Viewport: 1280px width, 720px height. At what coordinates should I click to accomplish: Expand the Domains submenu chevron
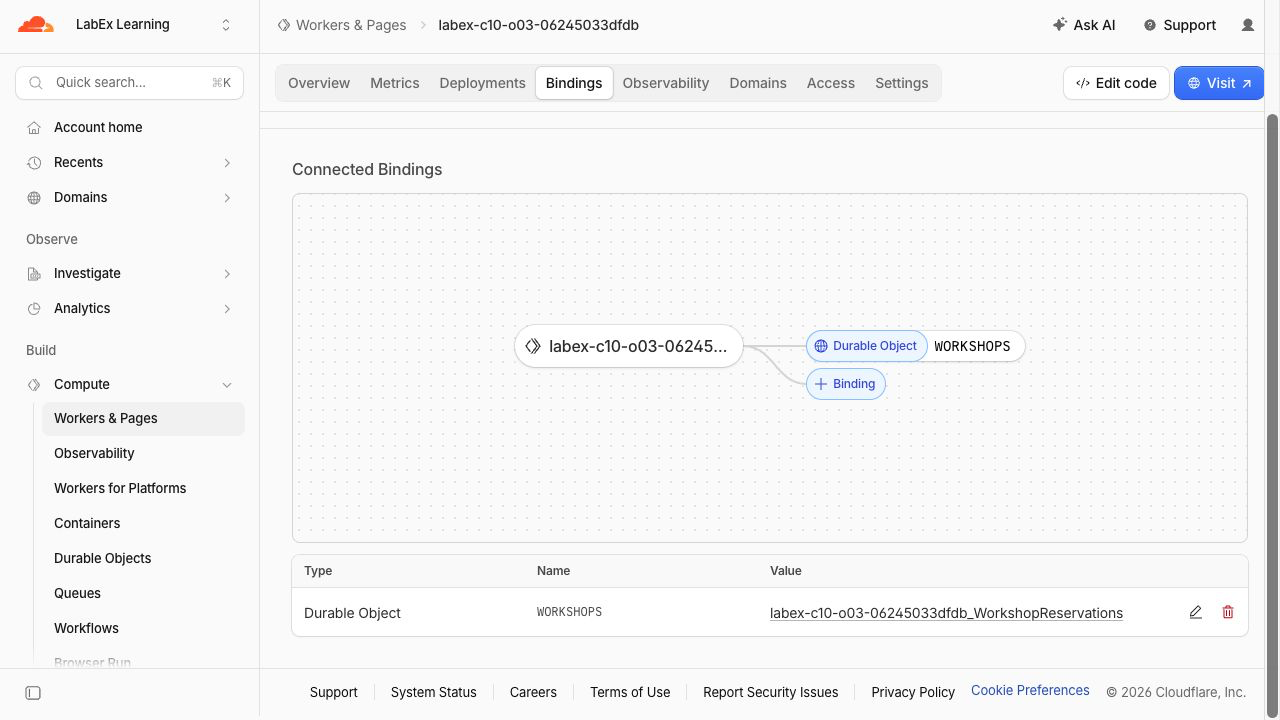(227, 198)
